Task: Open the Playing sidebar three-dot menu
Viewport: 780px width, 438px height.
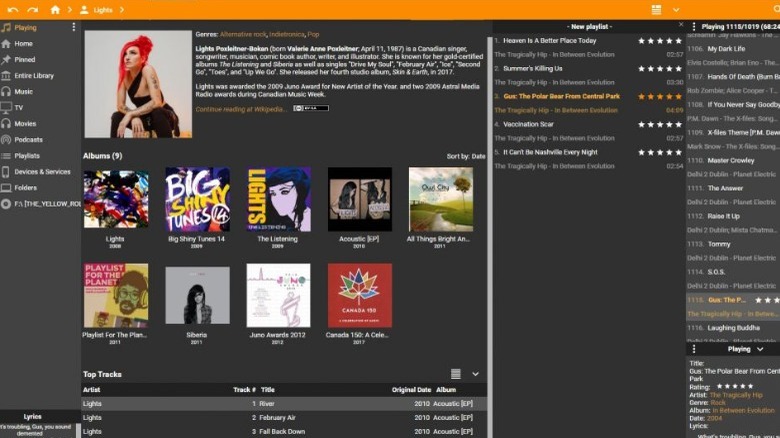Action: [x=73, y=27]
